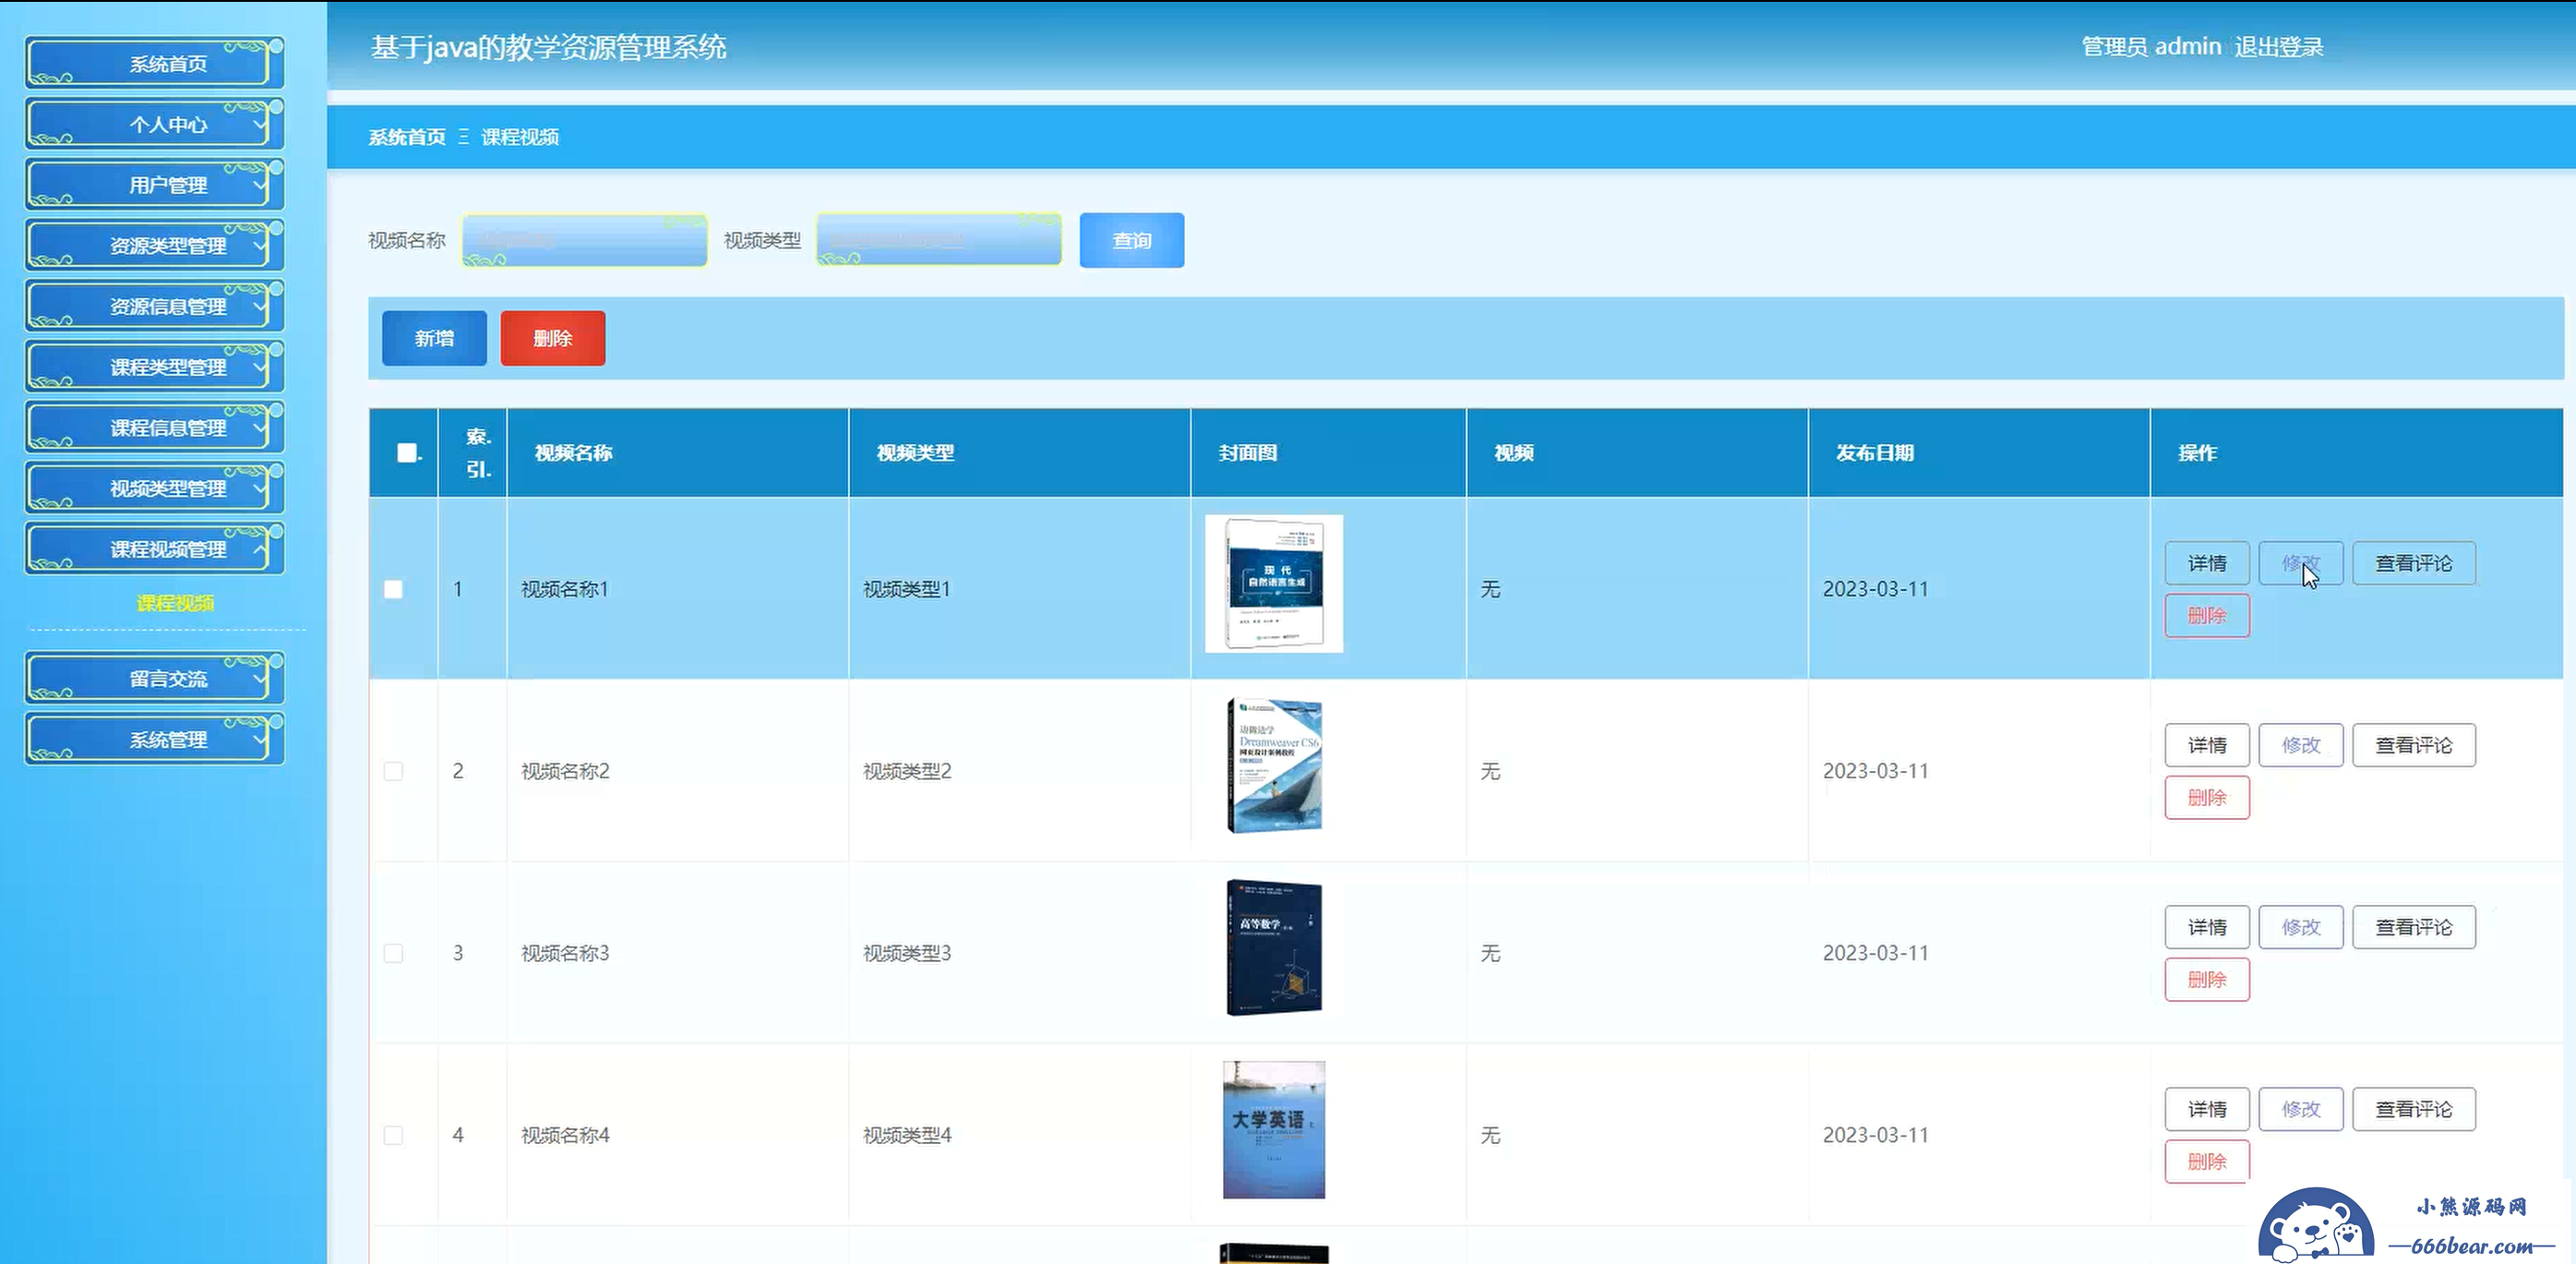The image size is (2576, 1264).
Task: Expand the 课程信息管理 sidebar menu
Action: (x=155, y=428)
